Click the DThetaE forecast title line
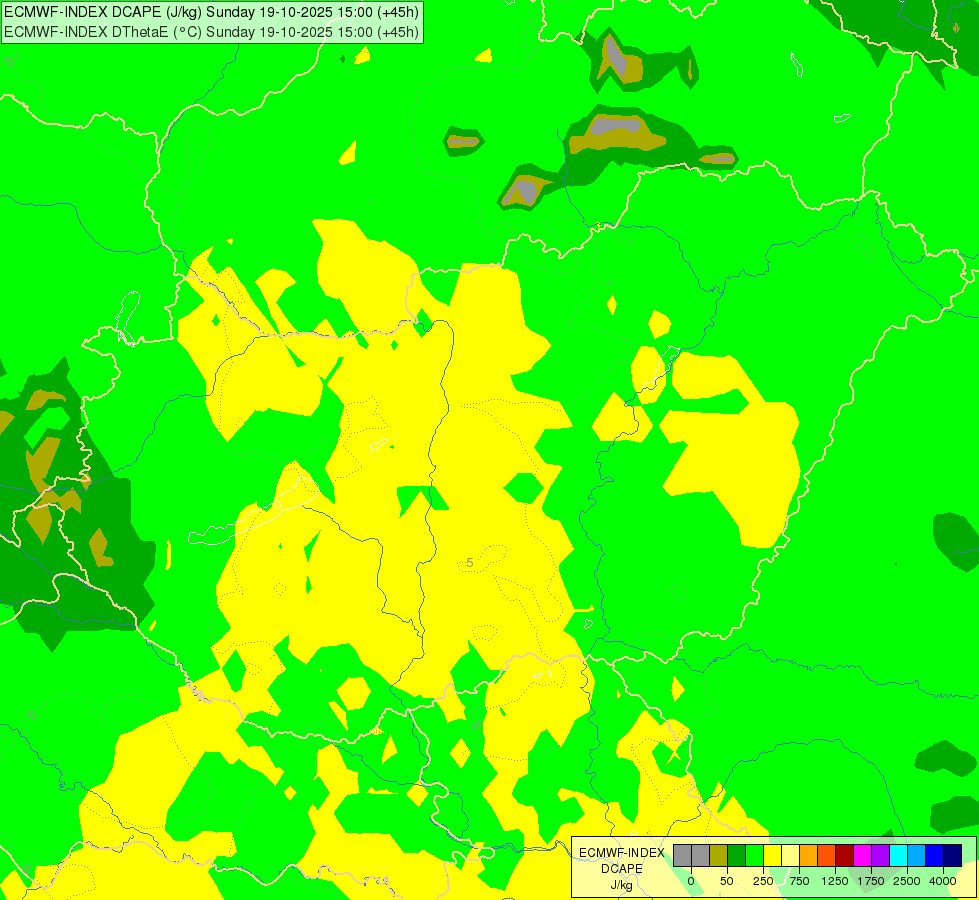This screenshot has width=979, height=900. coord(212,32)
